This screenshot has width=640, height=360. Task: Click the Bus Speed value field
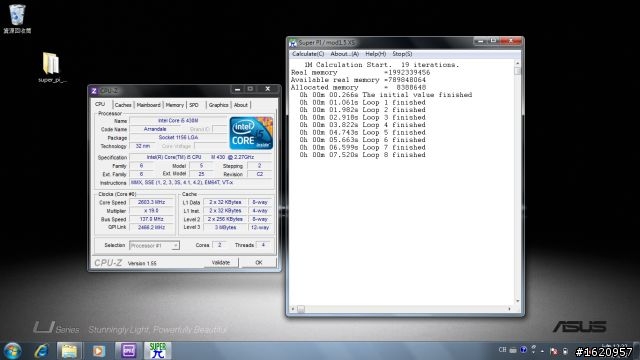tap(151, 219)
